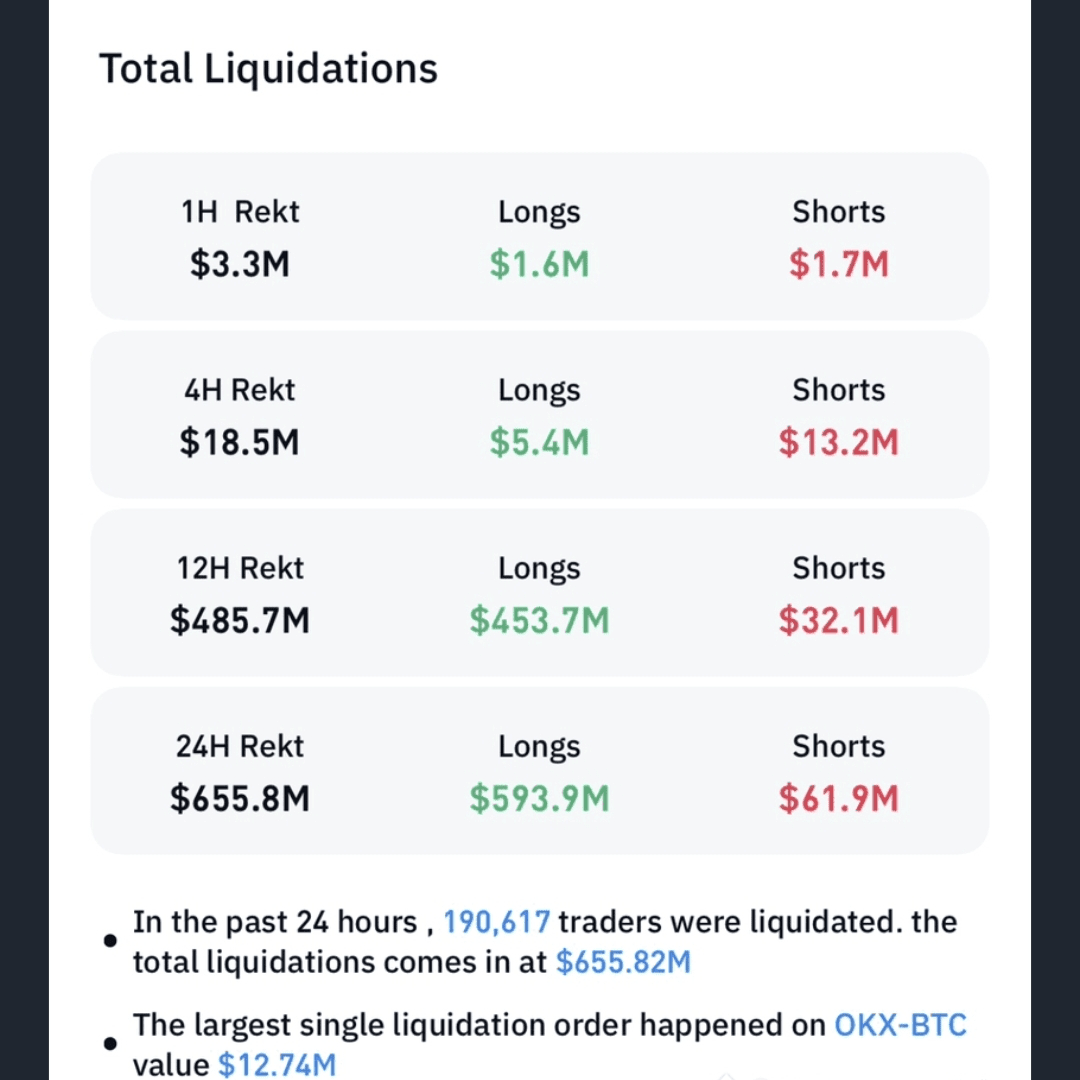1080x1080 pixels.
Task: Click the $655.8M 24H total value
Action: pos(240,798)
